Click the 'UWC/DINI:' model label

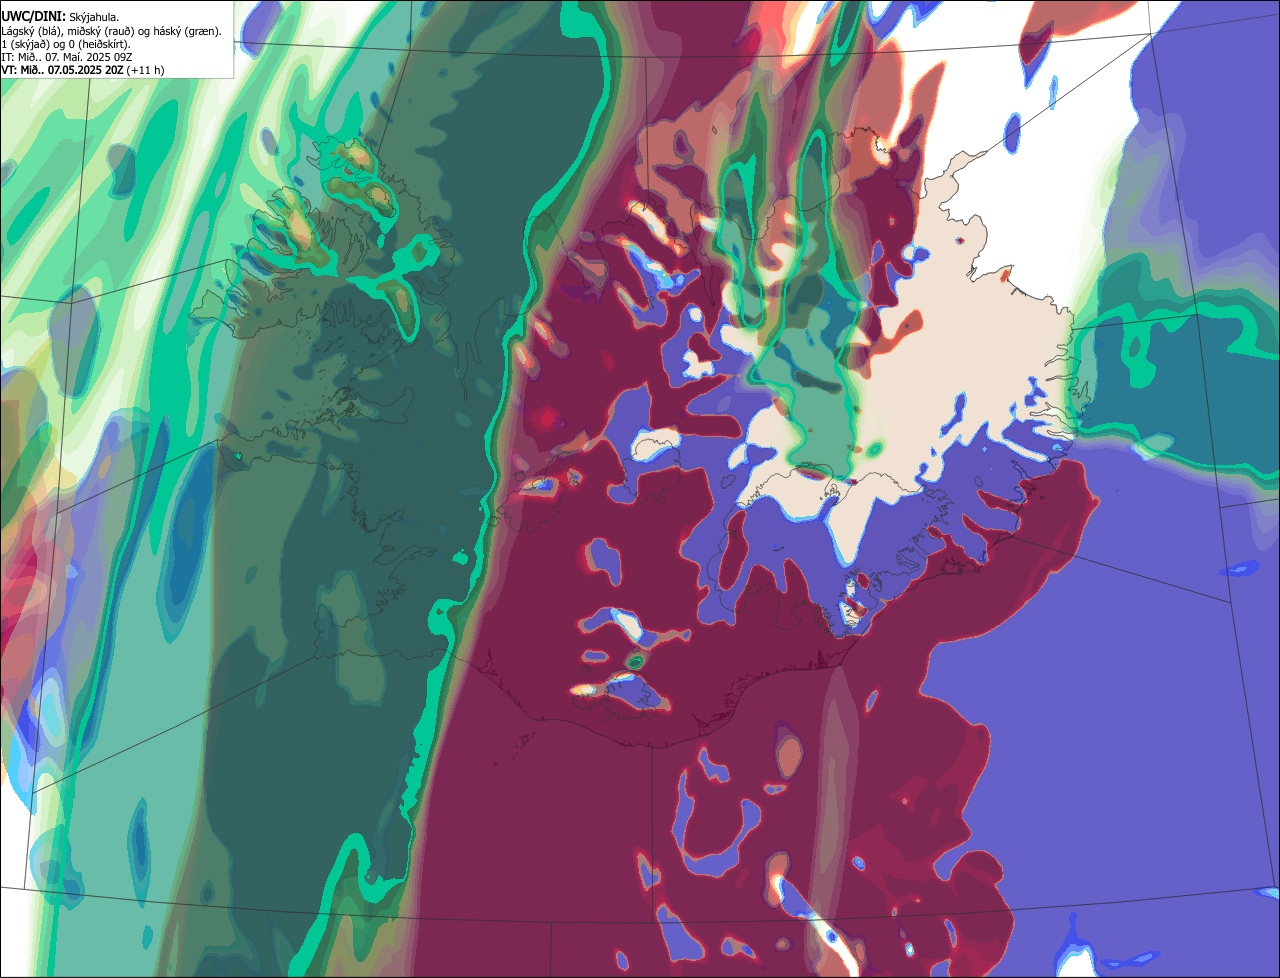[x=33, y=16]
